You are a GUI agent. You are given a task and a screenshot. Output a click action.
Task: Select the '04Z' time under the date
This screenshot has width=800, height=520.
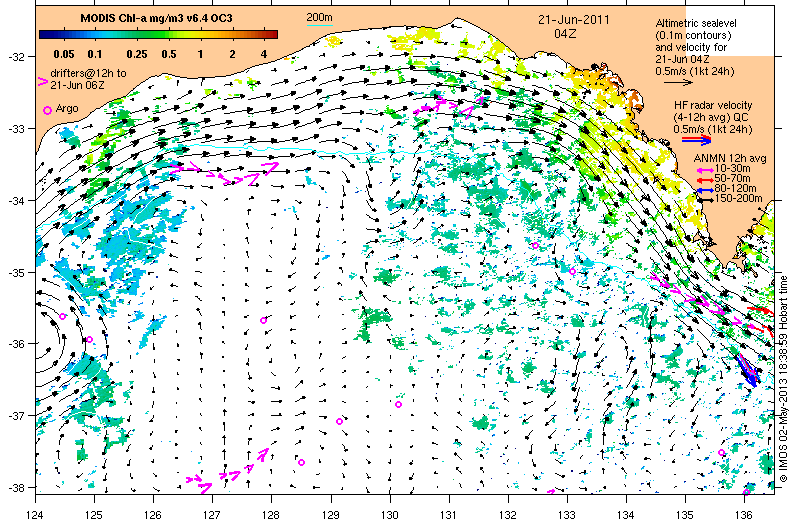point(565,33)
